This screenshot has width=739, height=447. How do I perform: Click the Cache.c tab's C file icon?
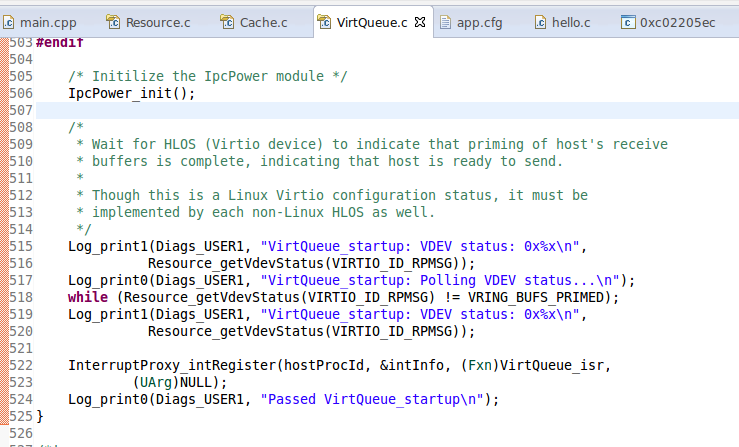226,21
